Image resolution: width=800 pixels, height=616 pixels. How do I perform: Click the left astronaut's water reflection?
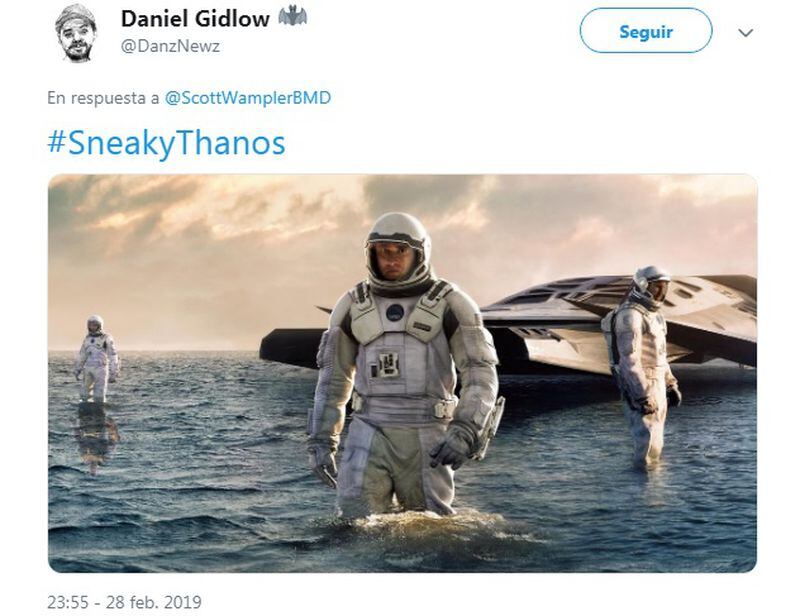96,436
